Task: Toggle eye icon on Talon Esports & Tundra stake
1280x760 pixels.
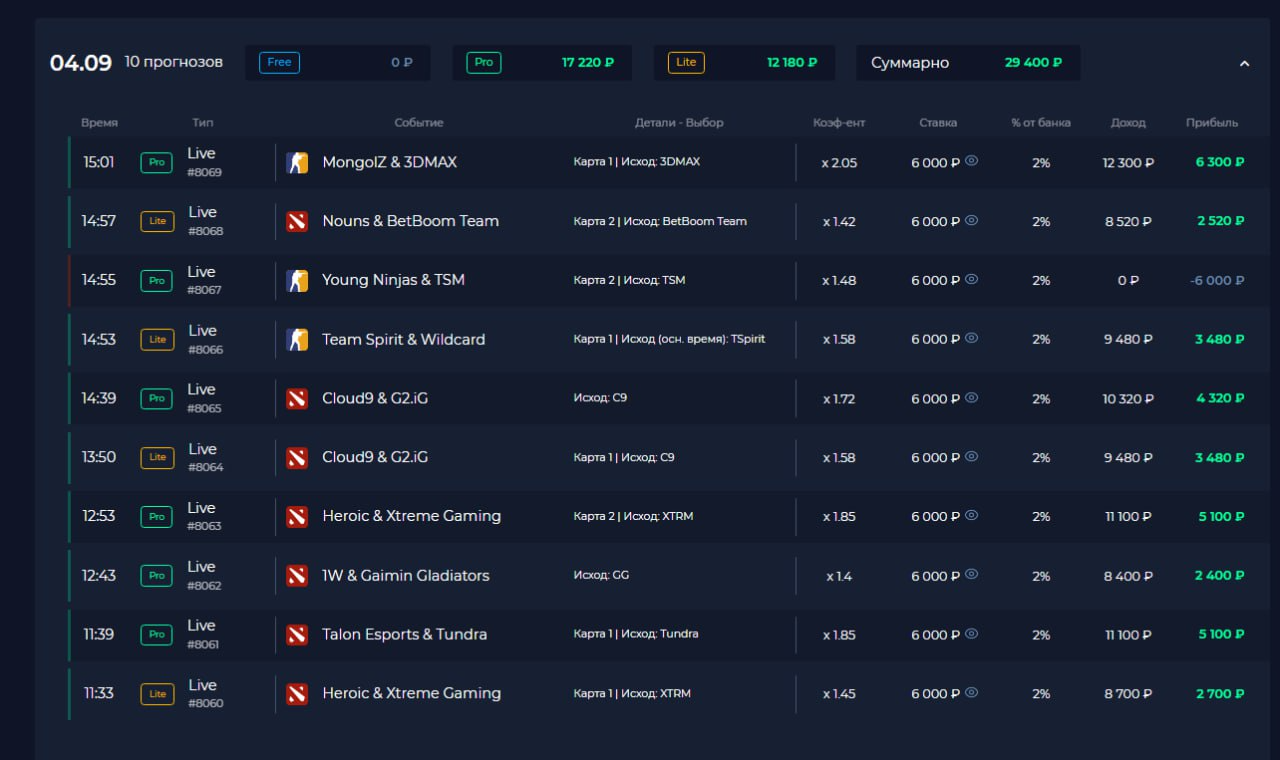Action: tap(971, 633)
